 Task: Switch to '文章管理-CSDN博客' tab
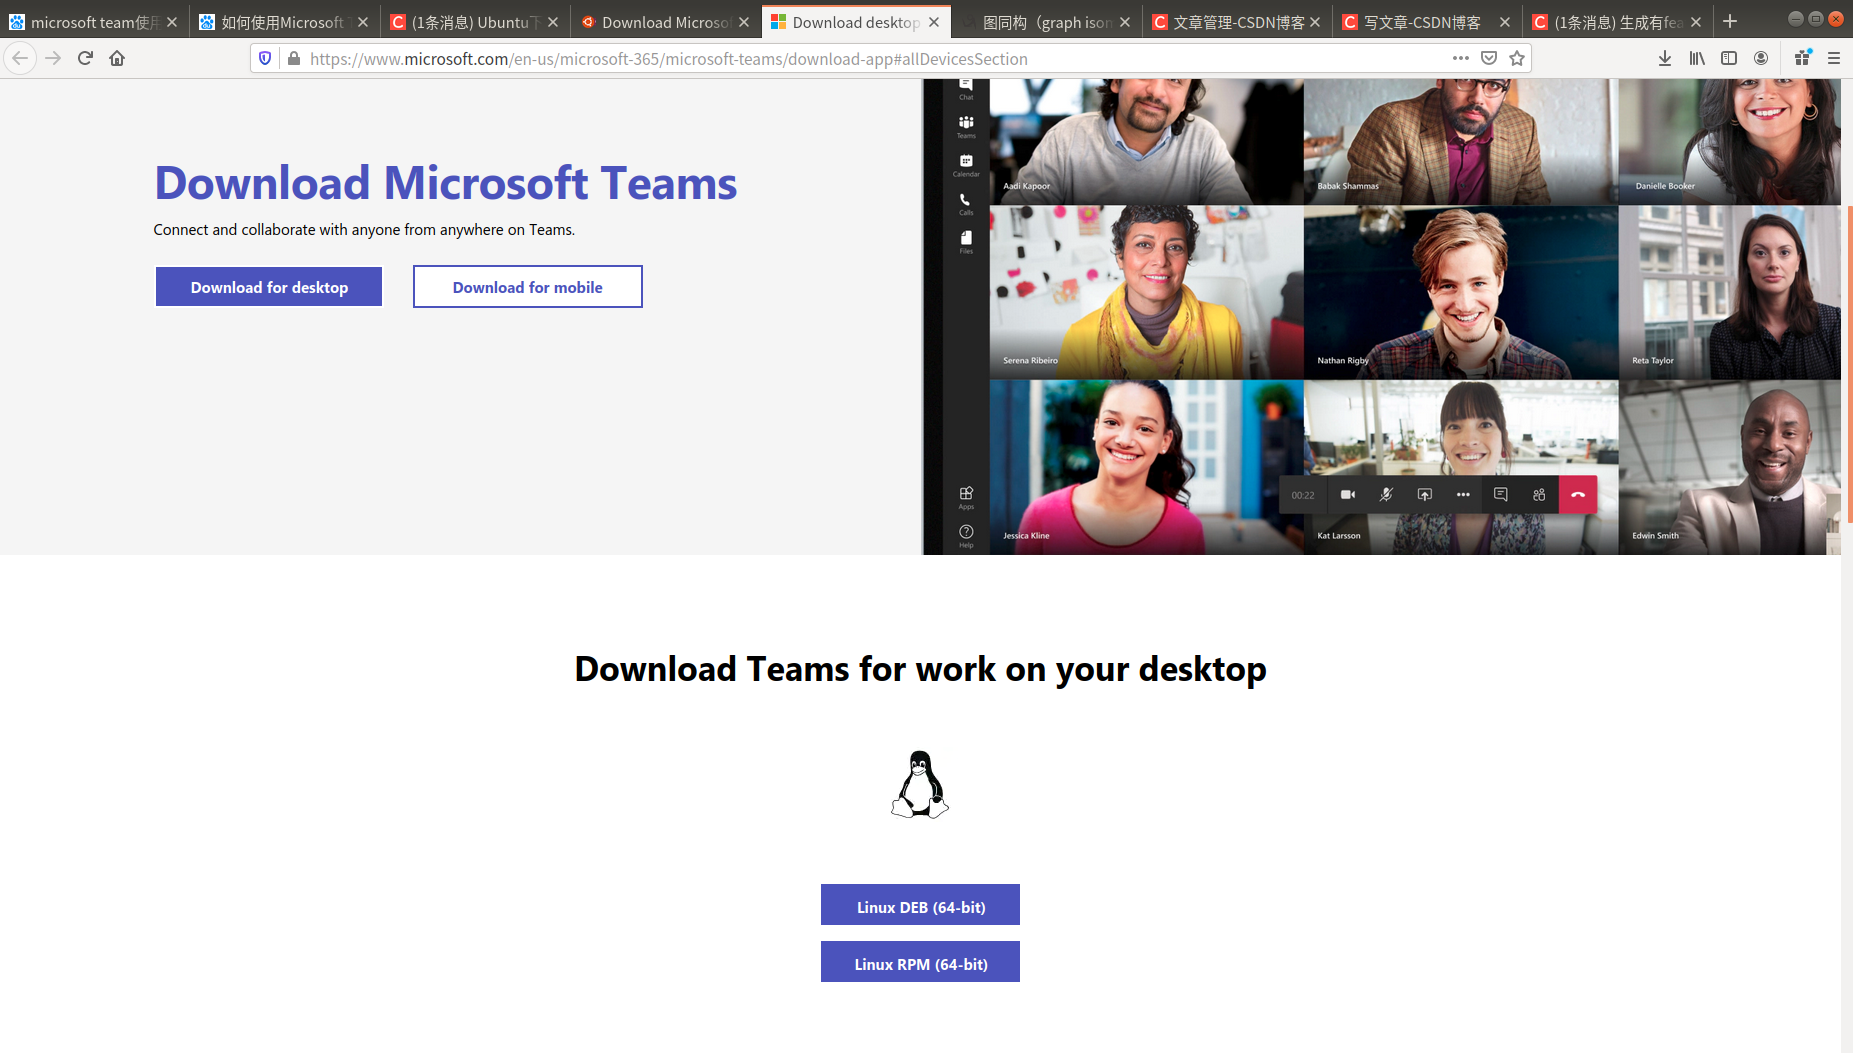click(1237, 22)
